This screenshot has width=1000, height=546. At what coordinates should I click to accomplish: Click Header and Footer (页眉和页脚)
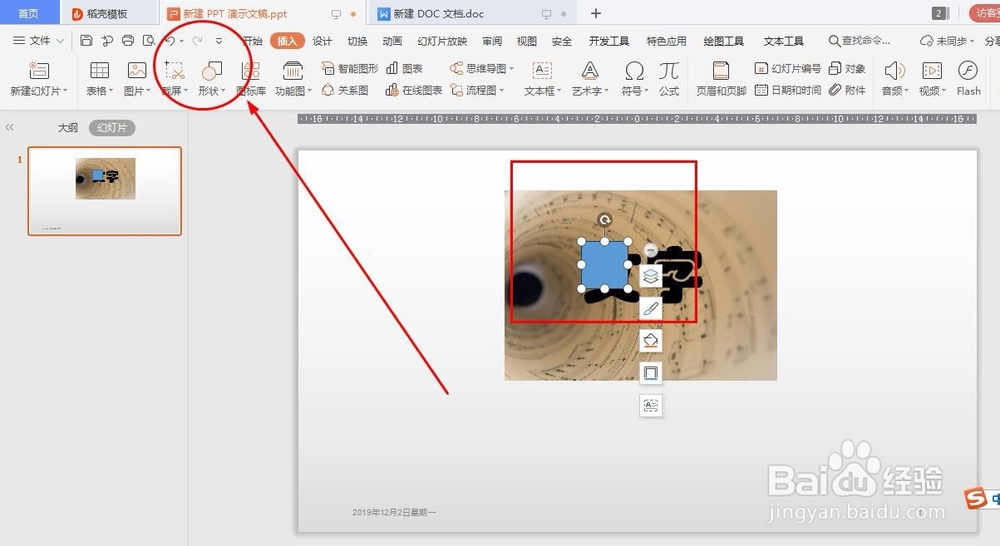(x=721, y=79)
